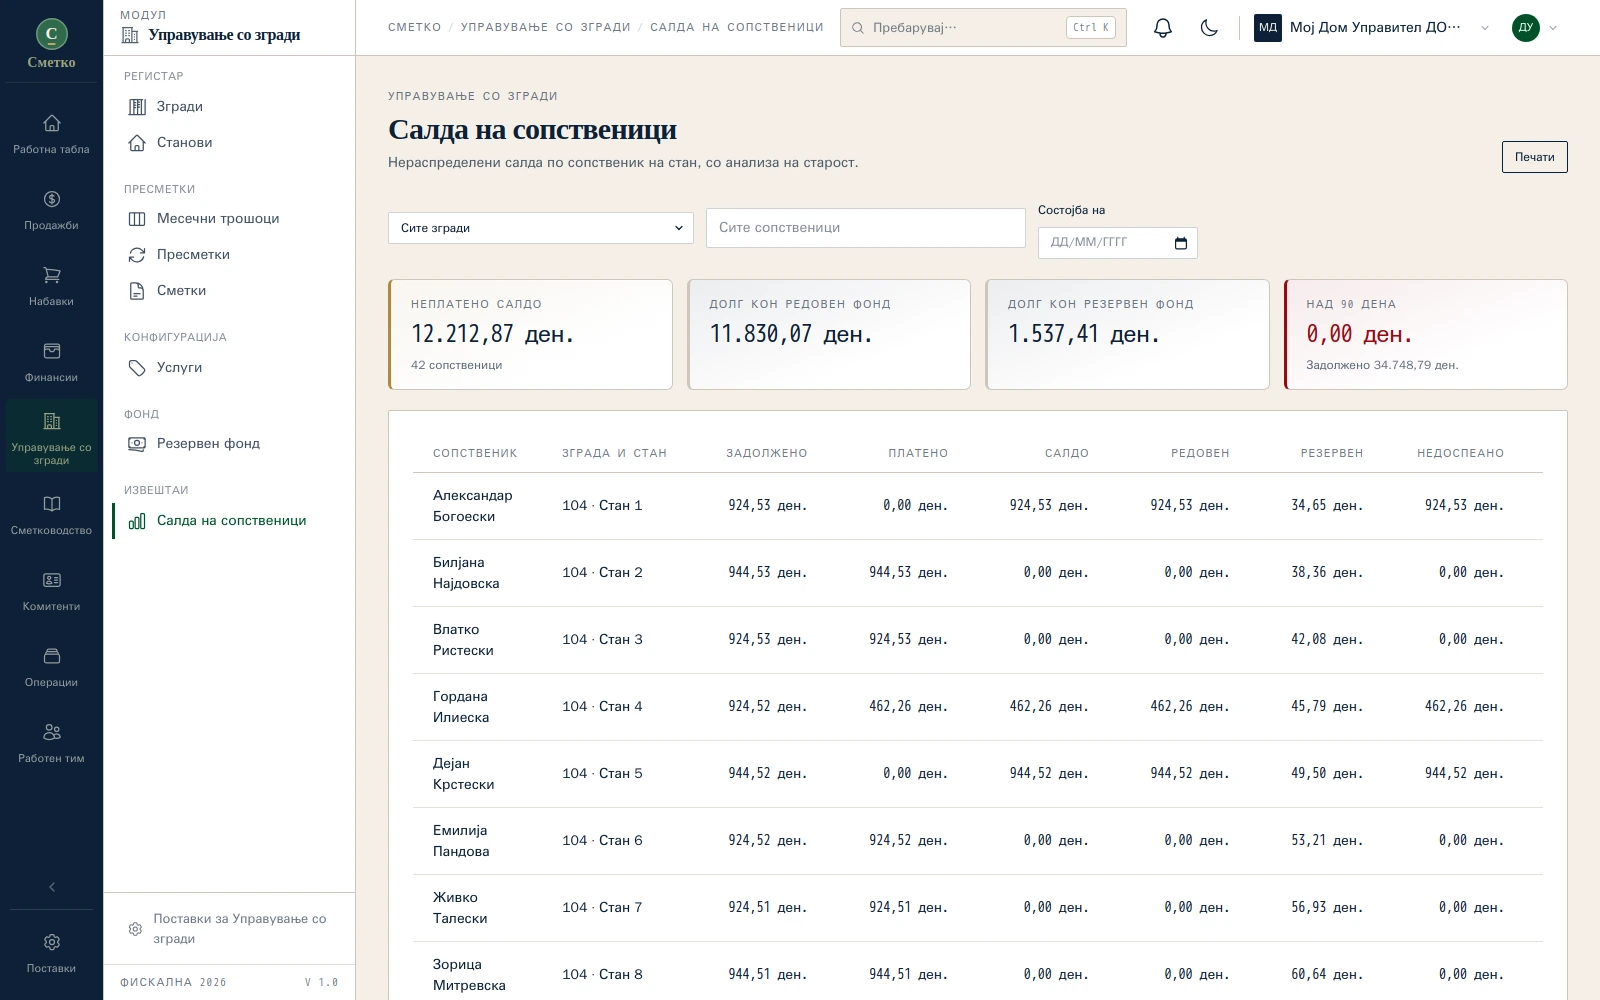Click the Сите сопственици input field
Screen dimensions: 1600x1000
[866, 228]
